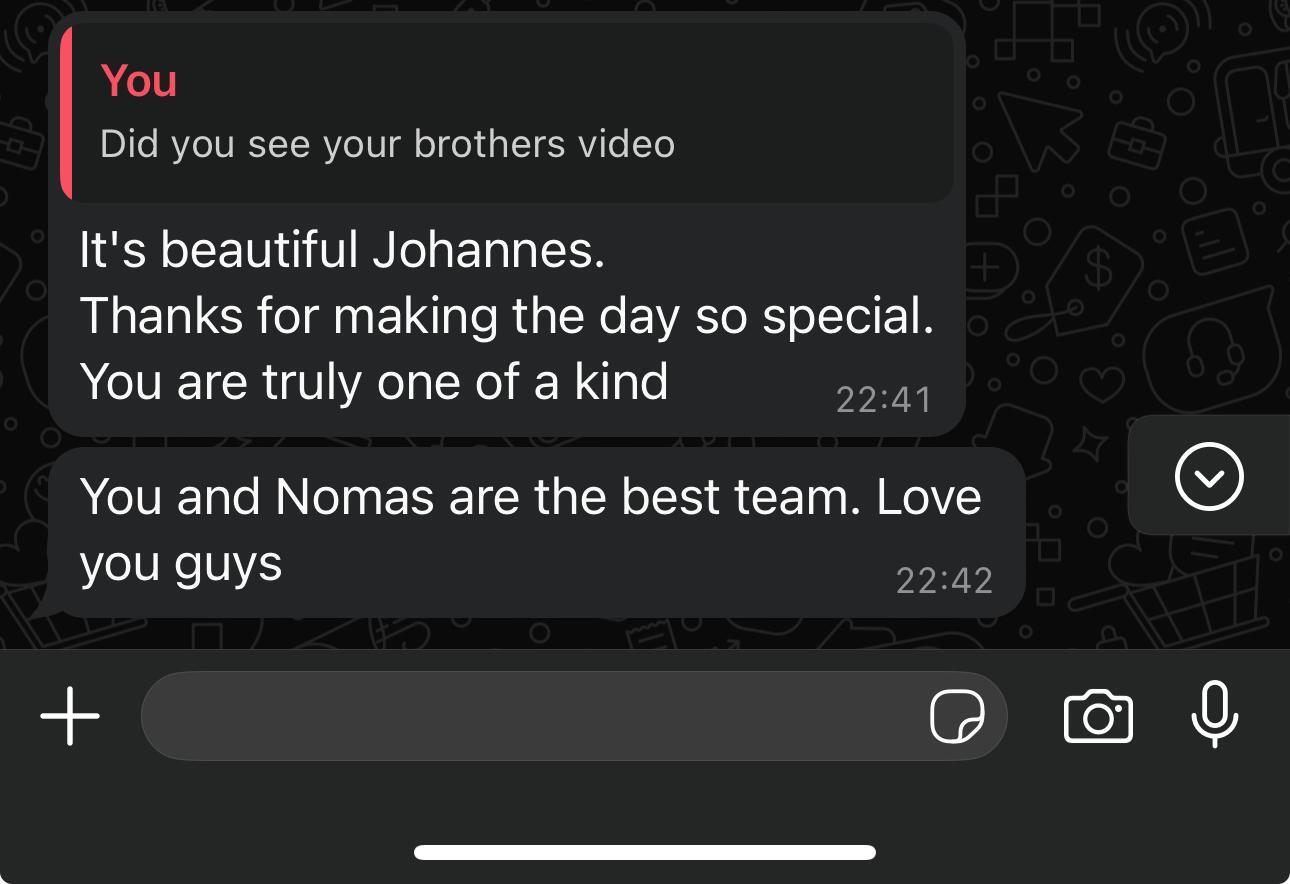Tap the name "Nomas" in the second message
This screenshot has height=884, width=1290.
[355, 497]
